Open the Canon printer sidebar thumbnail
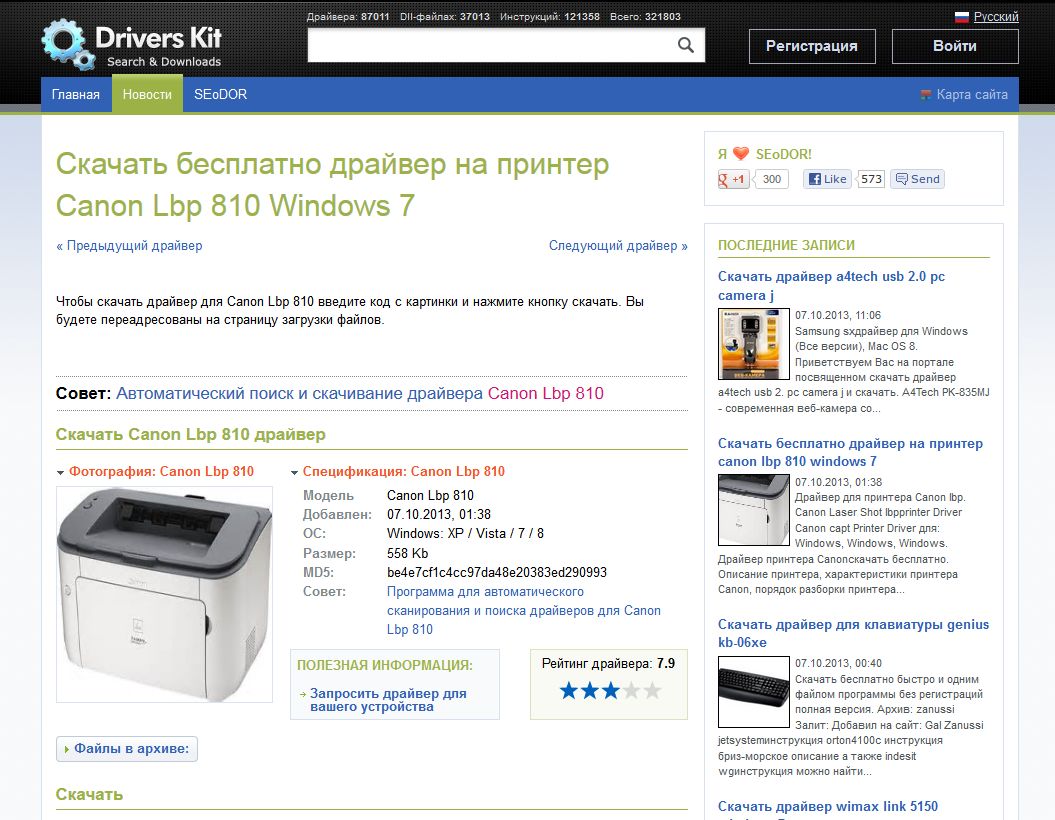1055x820 pixels. click(x=754, y=509)
